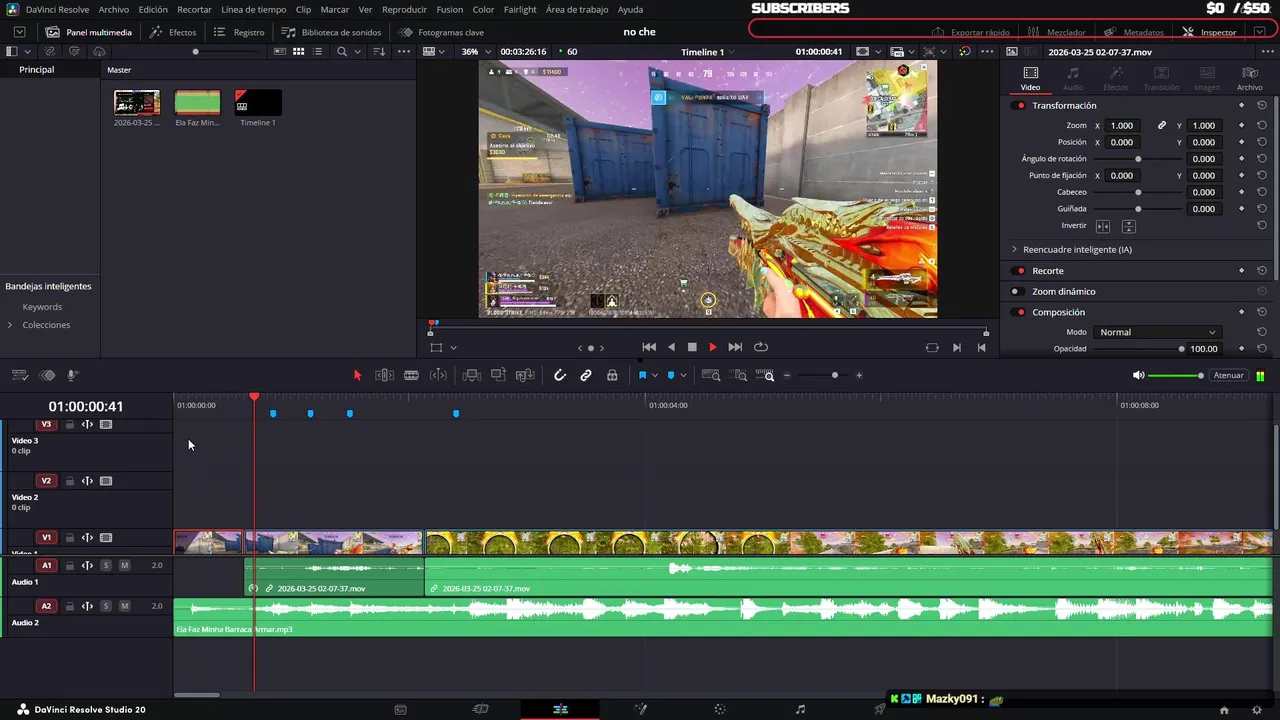Click the speaker mute icon

[x=1138, y=375]
